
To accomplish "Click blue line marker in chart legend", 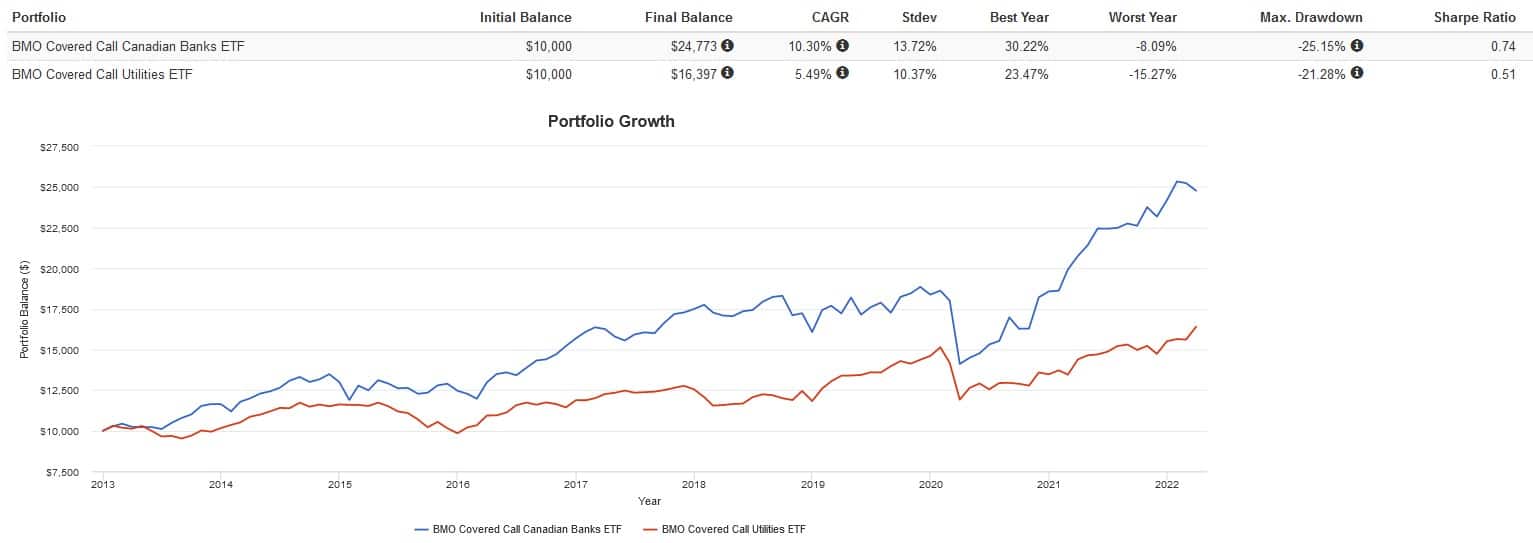I will [421, 529].
